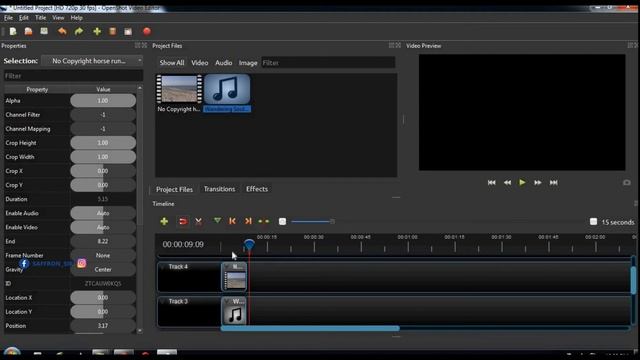Jump to the next marker
The height and width of the screenshot is (360, 640).
click(x=248, y=221)
